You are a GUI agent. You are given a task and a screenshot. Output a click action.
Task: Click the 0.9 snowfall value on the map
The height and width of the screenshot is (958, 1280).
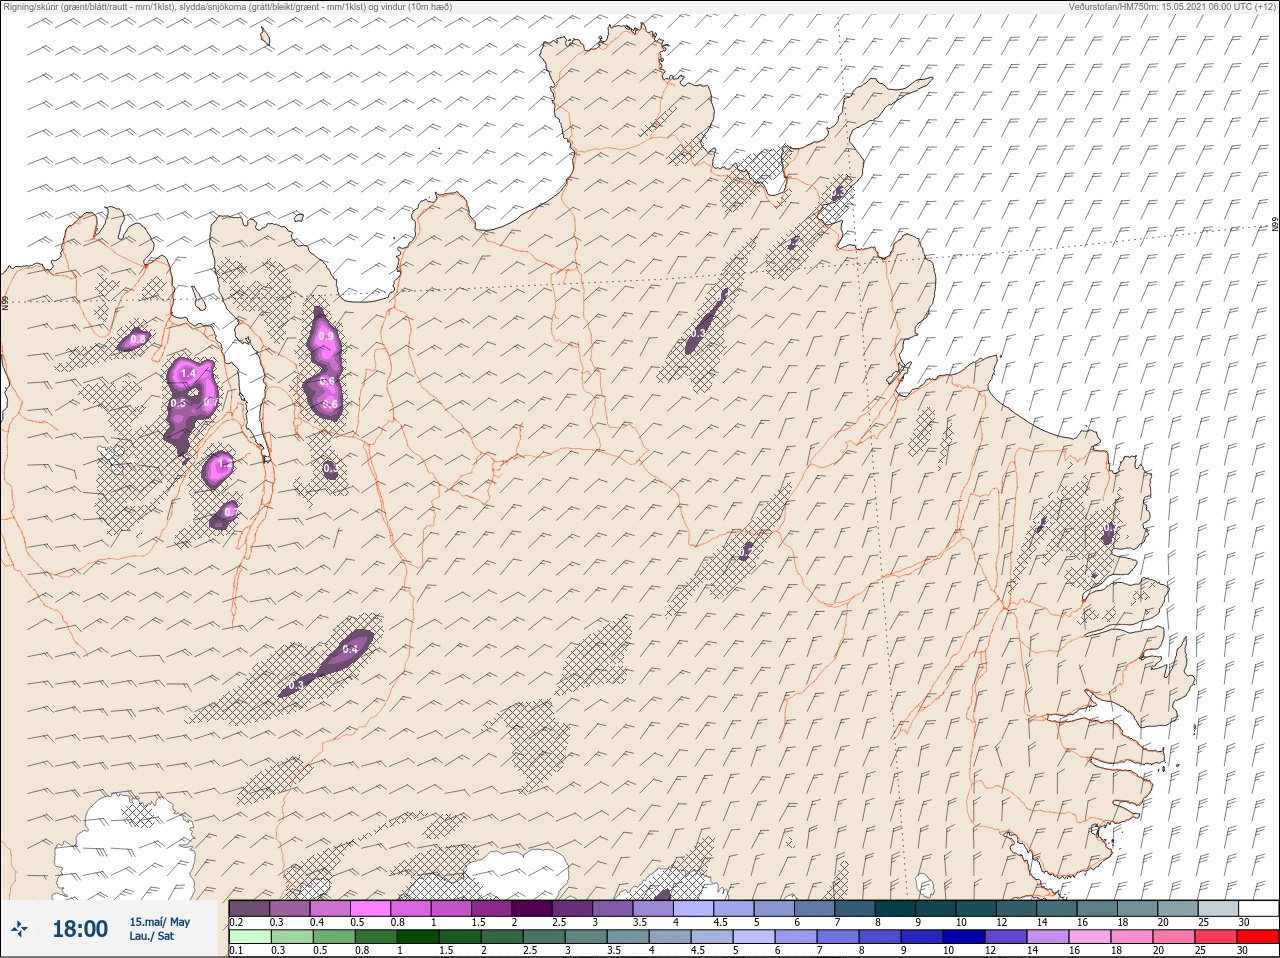(x=326, y=337)
